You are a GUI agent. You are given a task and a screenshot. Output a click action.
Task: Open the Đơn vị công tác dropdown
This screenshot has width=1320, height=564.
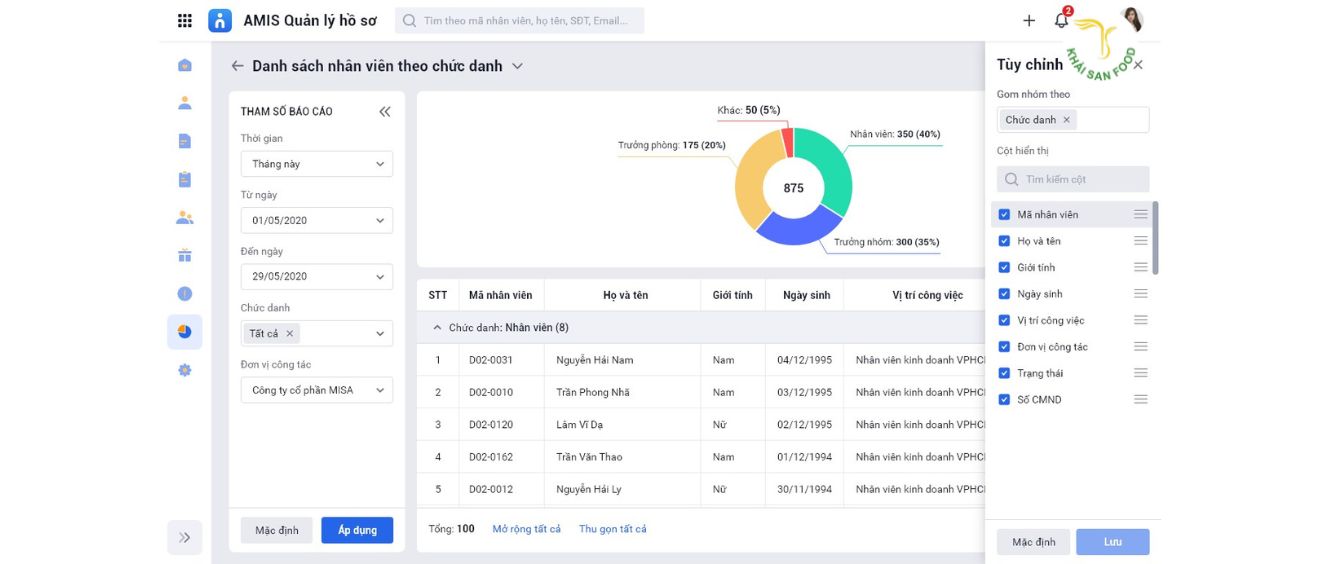[x=317, y=390]
